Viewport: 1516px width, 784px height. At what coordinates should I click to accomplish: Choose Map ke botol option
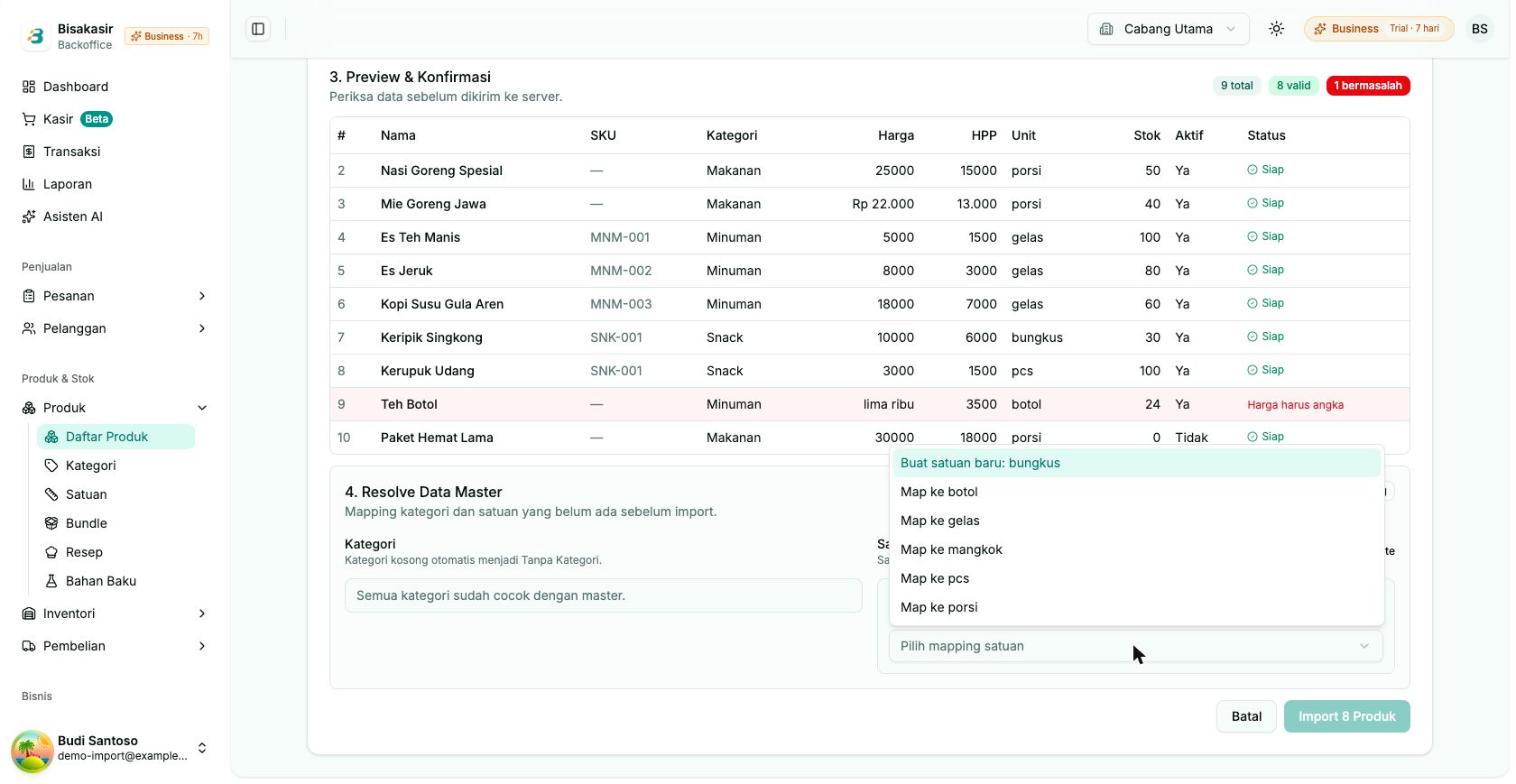click(1136, 492)
